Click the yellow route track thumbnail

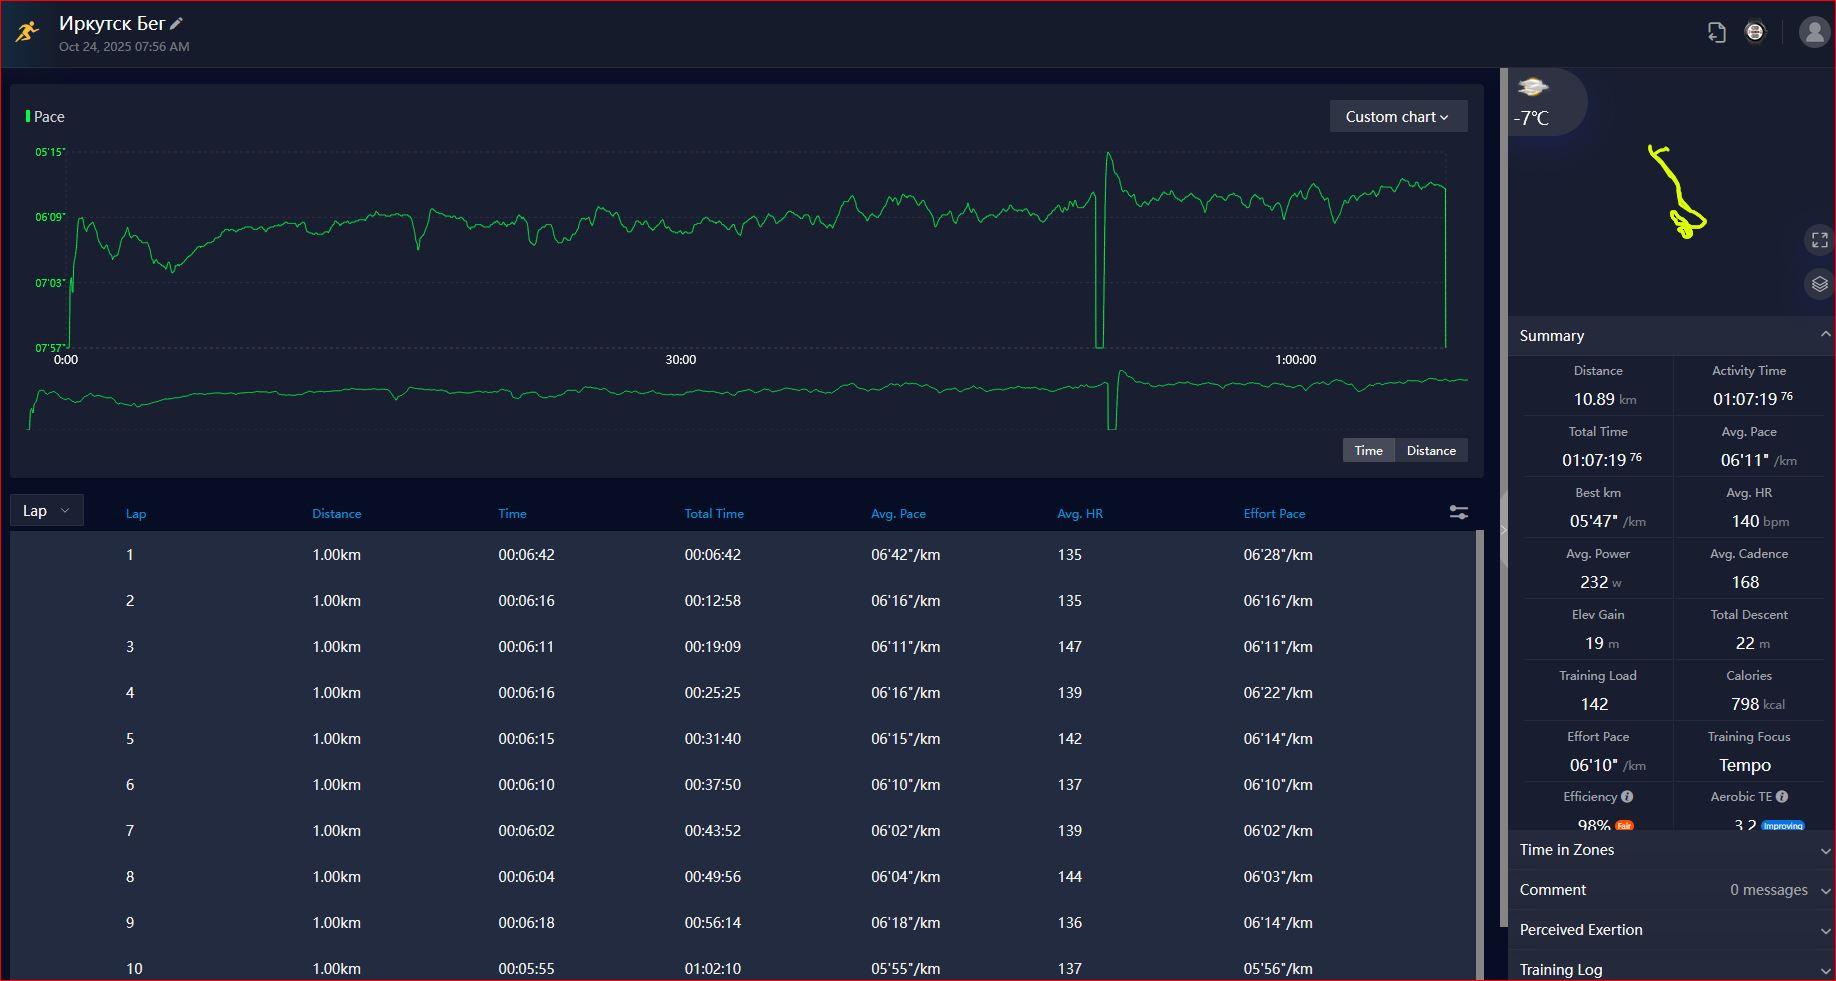click(x=1676, y=191)
